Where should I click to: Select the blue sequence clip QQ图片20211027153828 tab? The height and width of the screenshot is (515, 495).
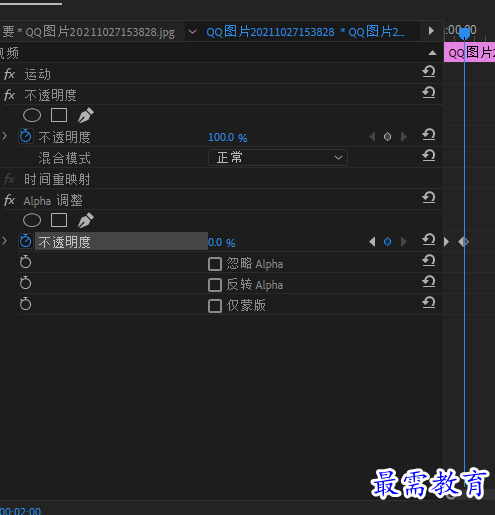point(305,32)
